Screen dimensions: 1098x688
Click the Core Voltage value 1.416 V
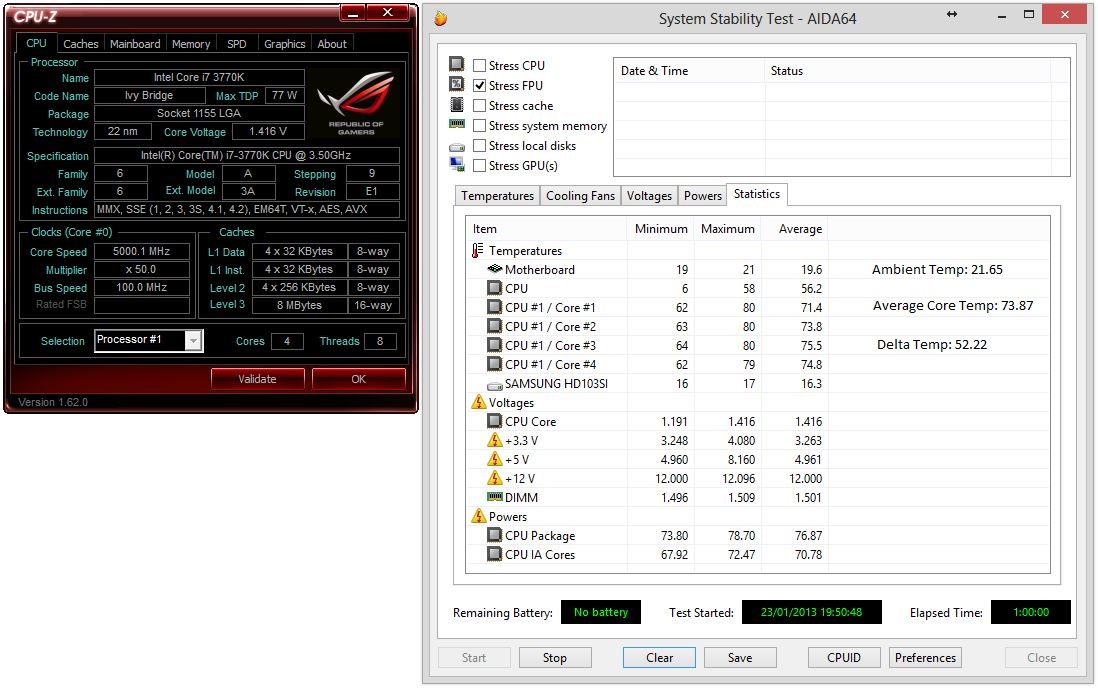pyautogui.click(x=268, y=131)
